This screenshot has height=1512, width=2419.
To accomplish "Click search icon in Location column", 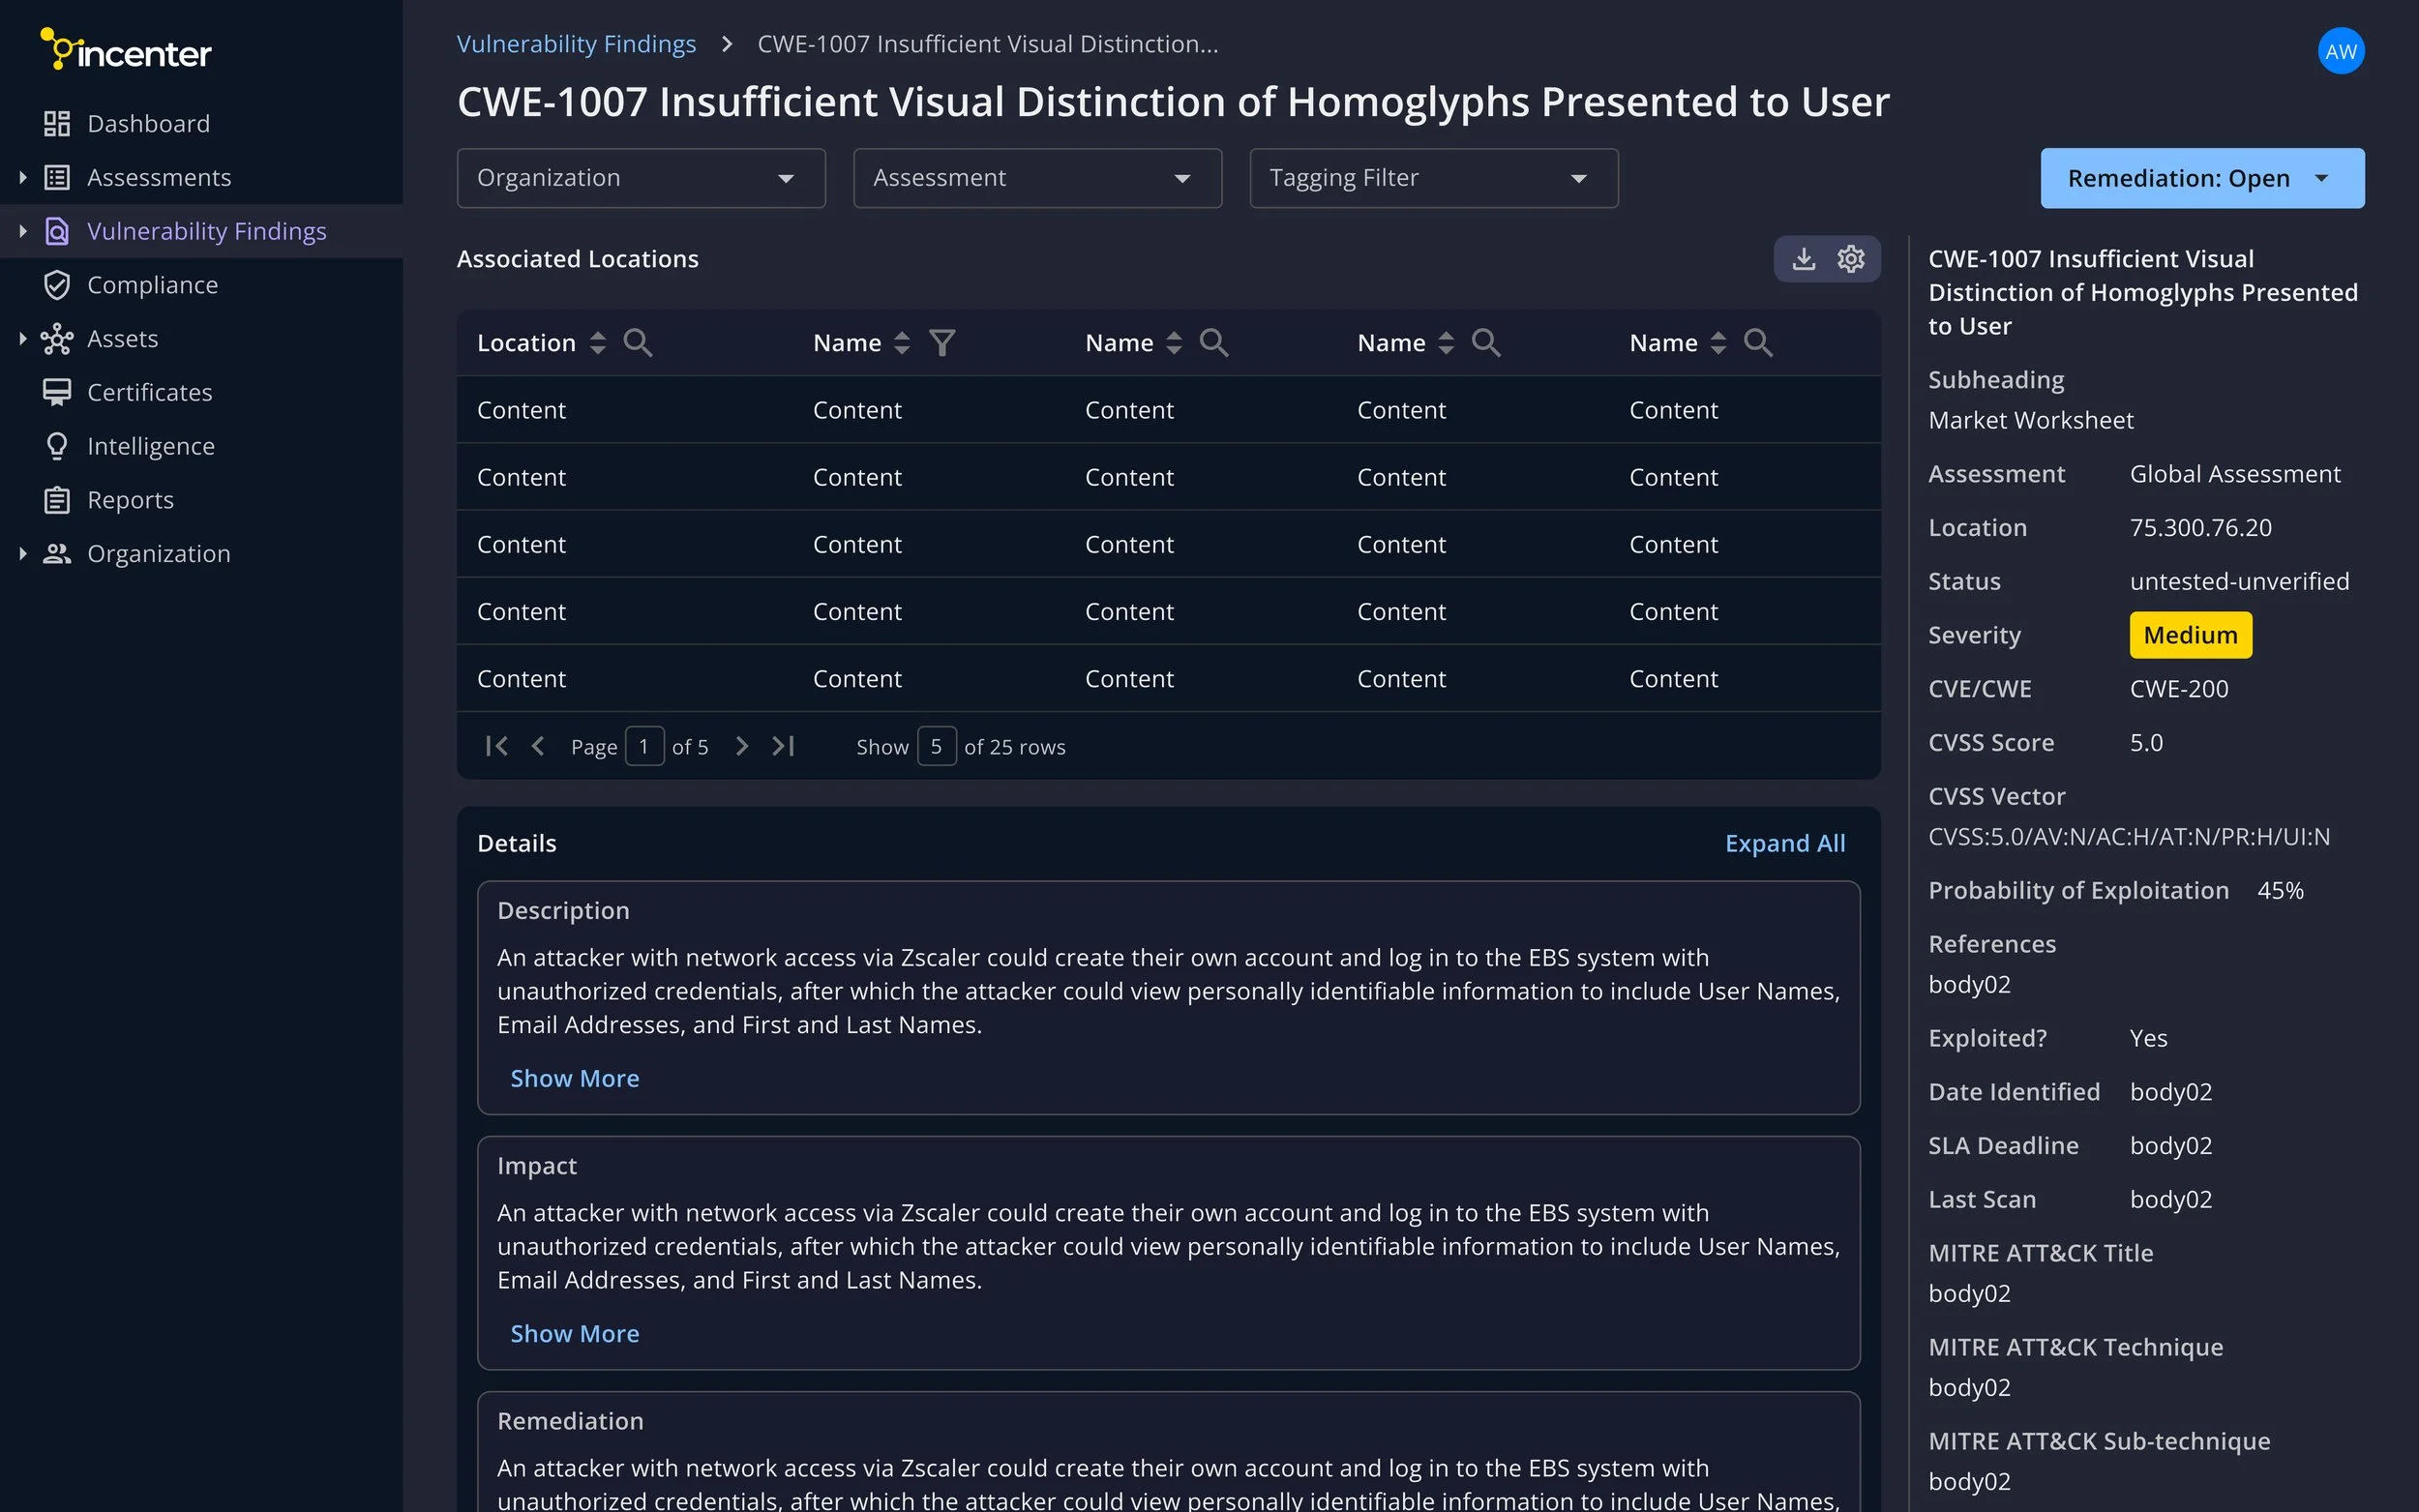I will [x=637, y=343].
